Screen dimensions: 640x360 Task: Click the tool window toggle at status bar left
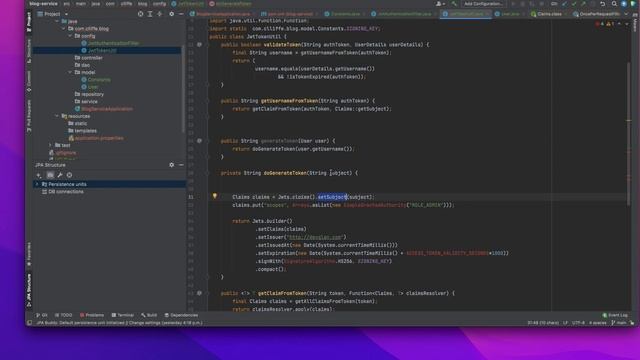tap(29, 323)
